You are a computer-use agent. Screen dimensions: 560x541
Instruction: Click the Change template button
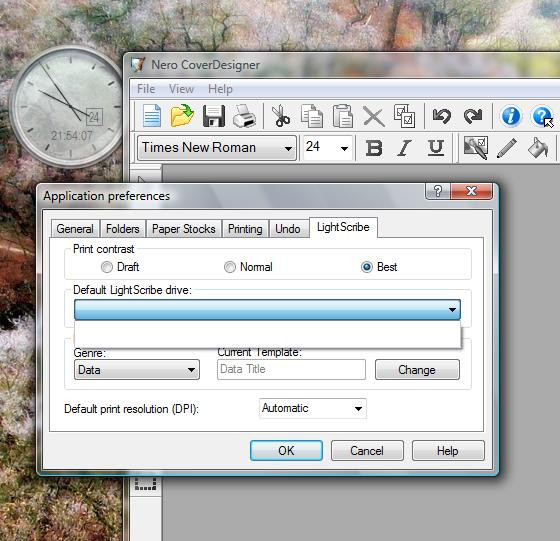point(417,370)
